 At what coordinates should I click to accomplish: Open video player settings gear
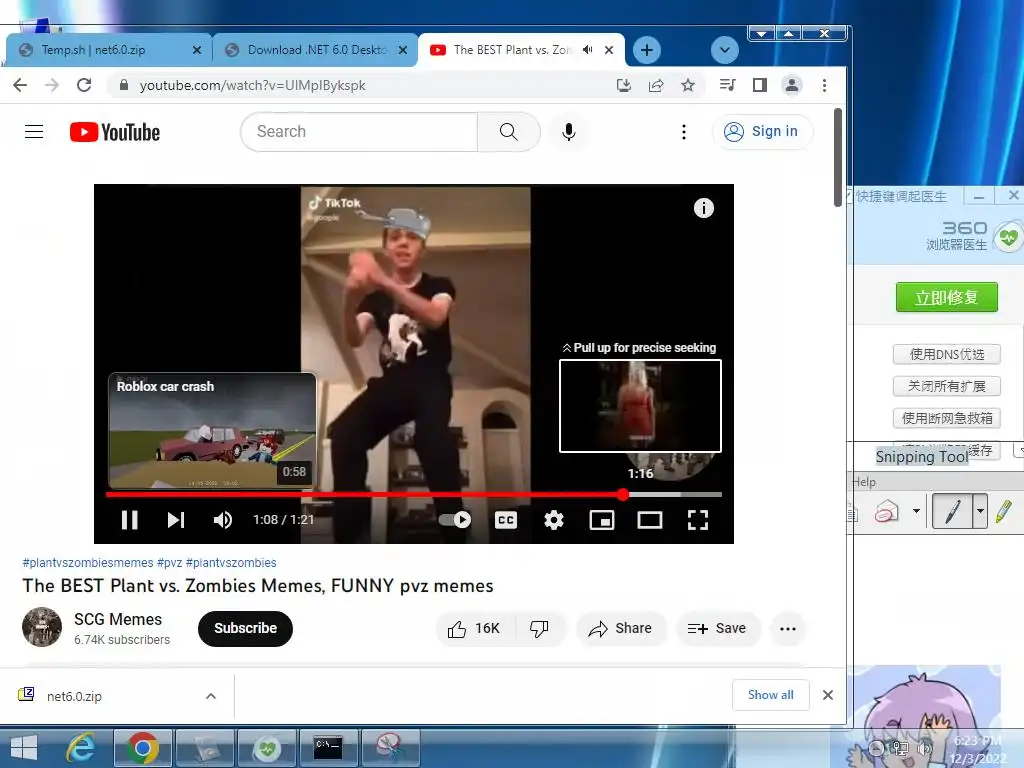click(x=554, y=520)
